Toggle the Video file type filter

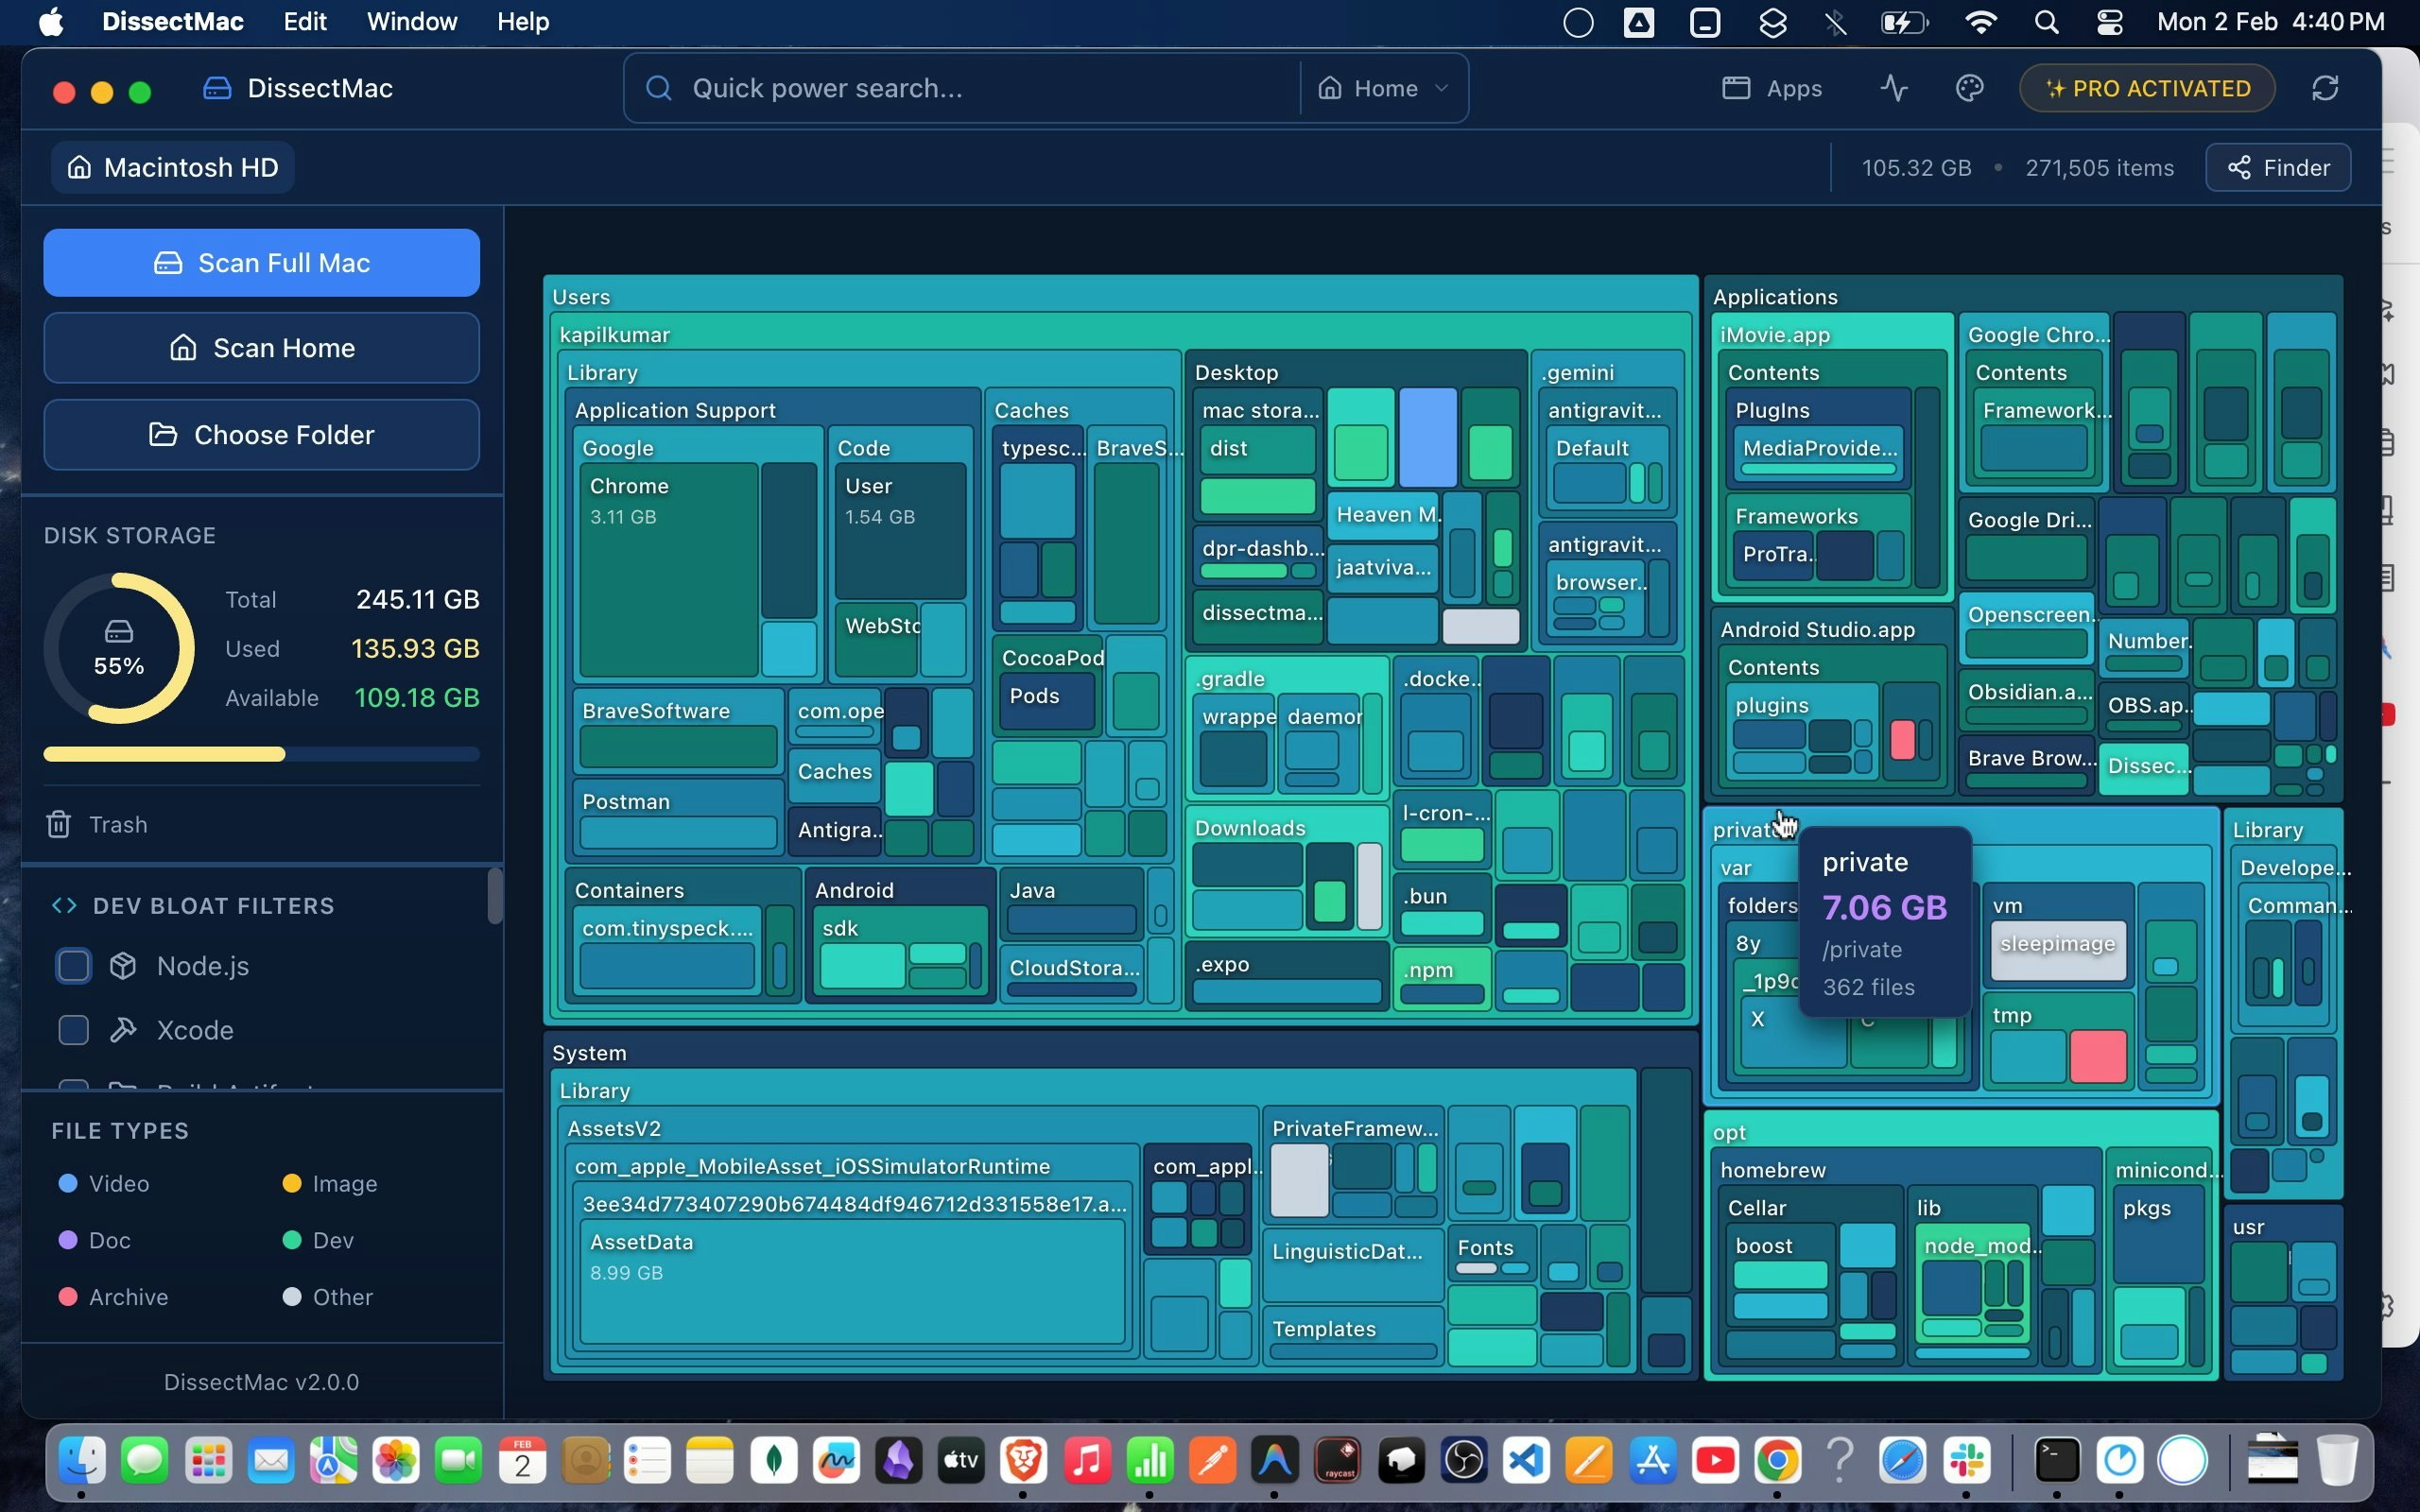coord(104,1184)
